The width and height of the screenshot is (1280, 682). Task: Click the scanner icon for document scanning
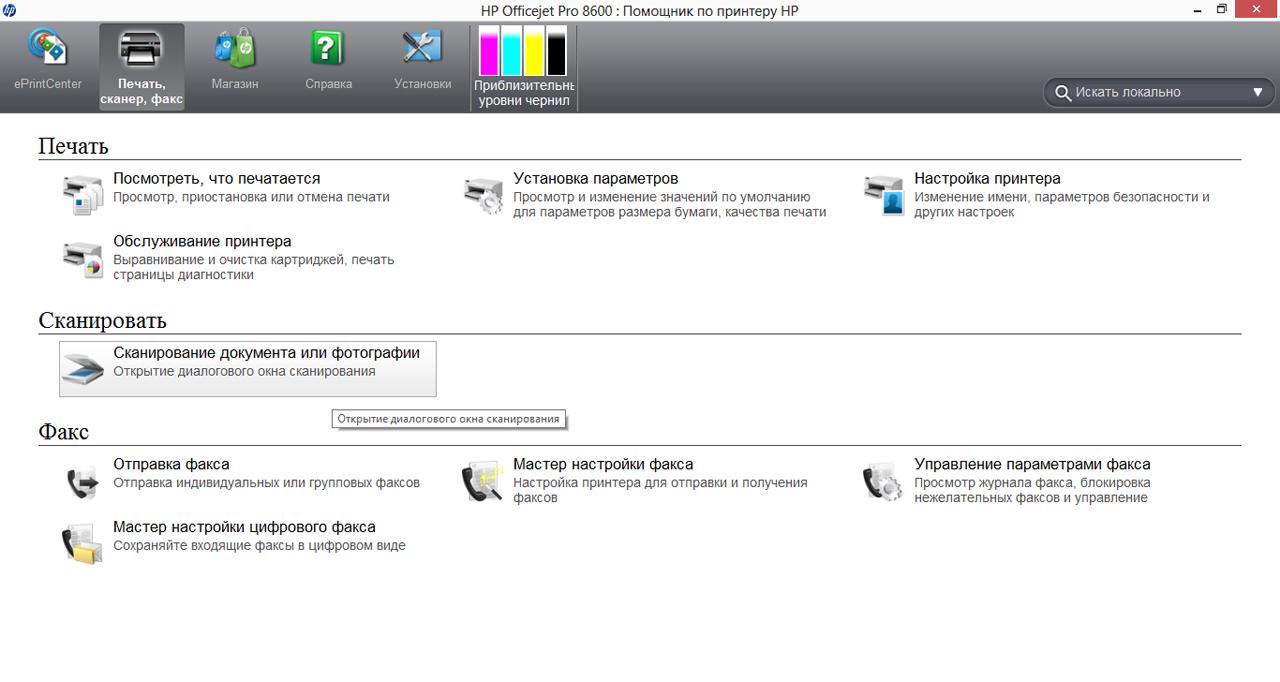(82, 369)
